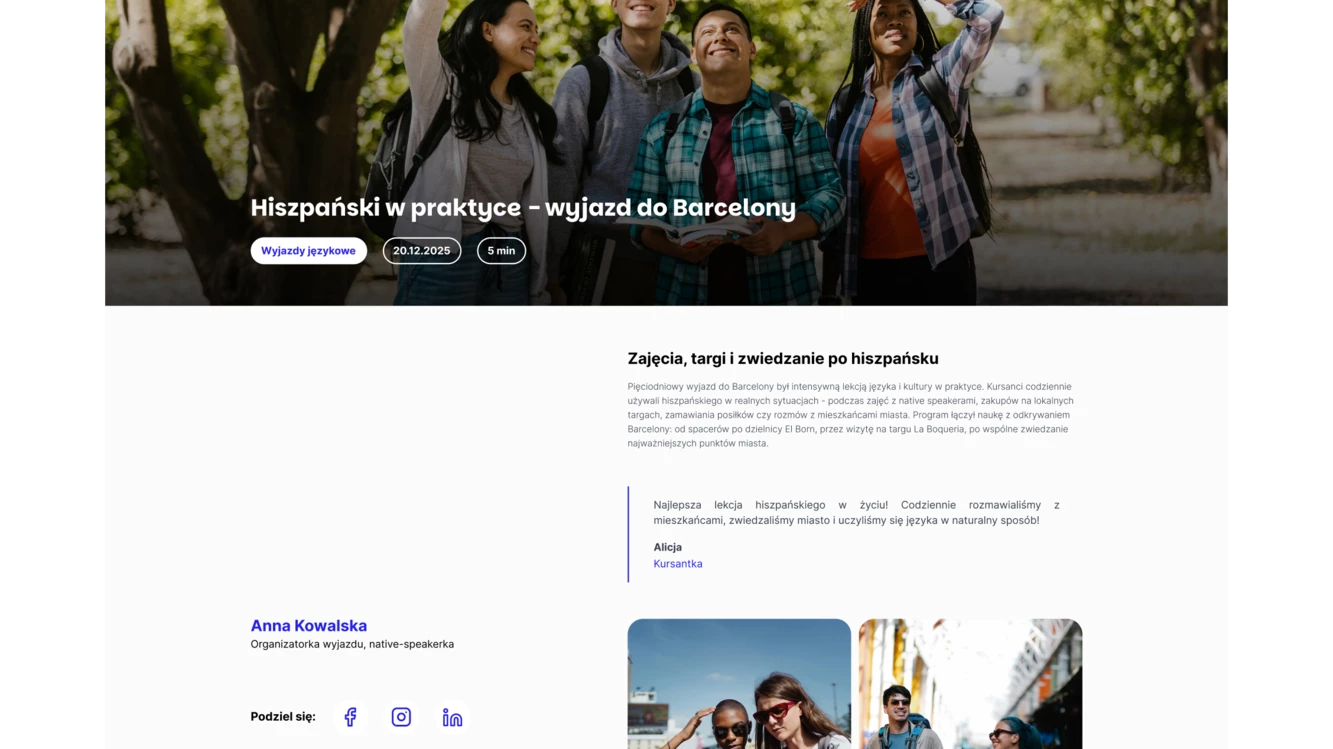The image size is (1333, 749).
Task: Click the 'Kursantka' link under Alicja's quote
Action: (677, 563)
